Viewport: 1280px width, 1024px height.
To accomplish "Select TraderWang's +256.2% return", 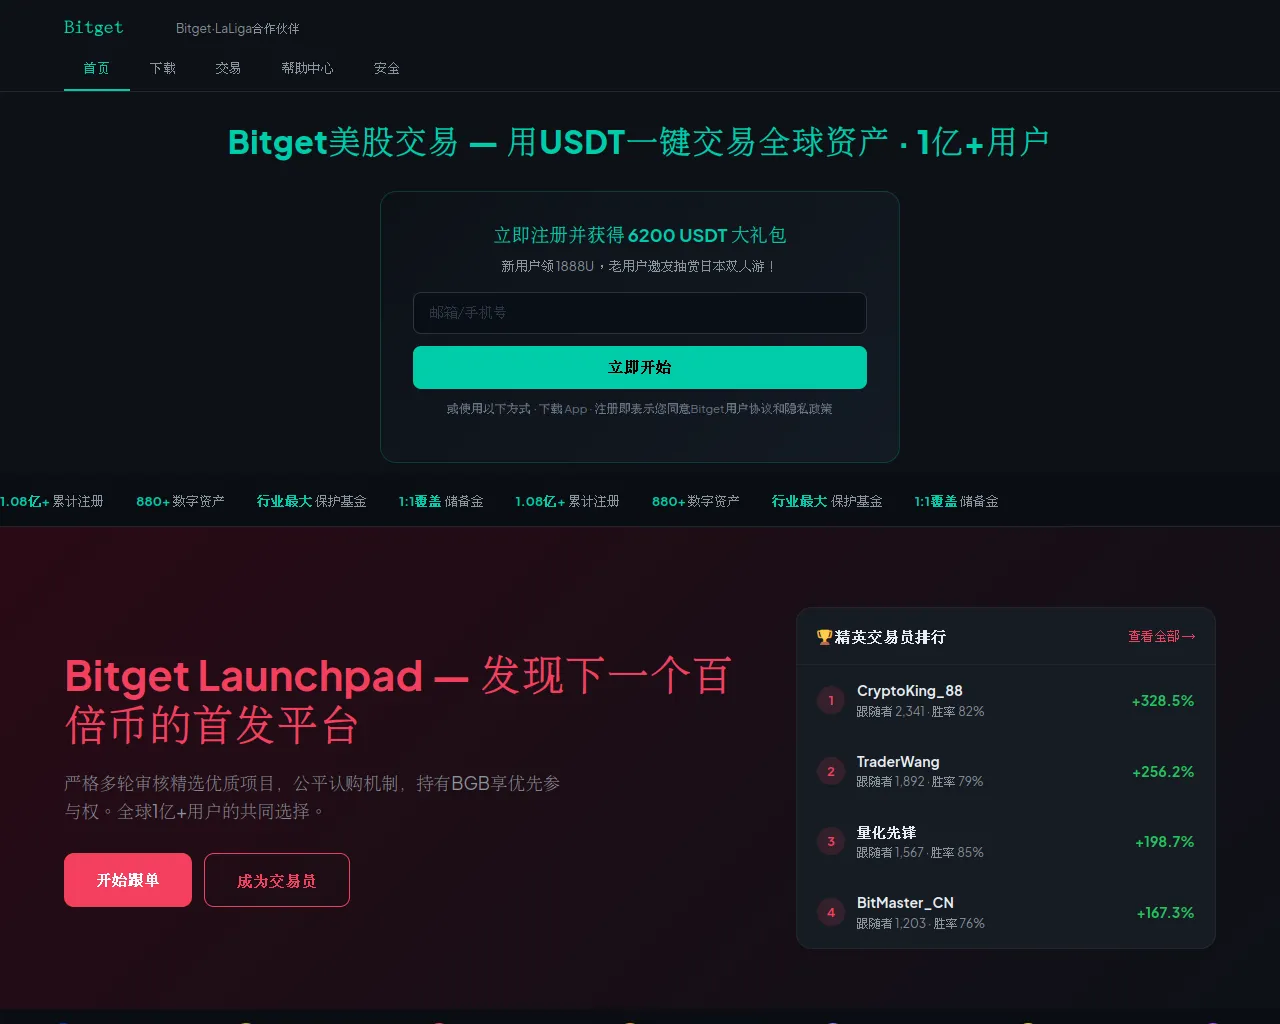I will (1163, 772).
